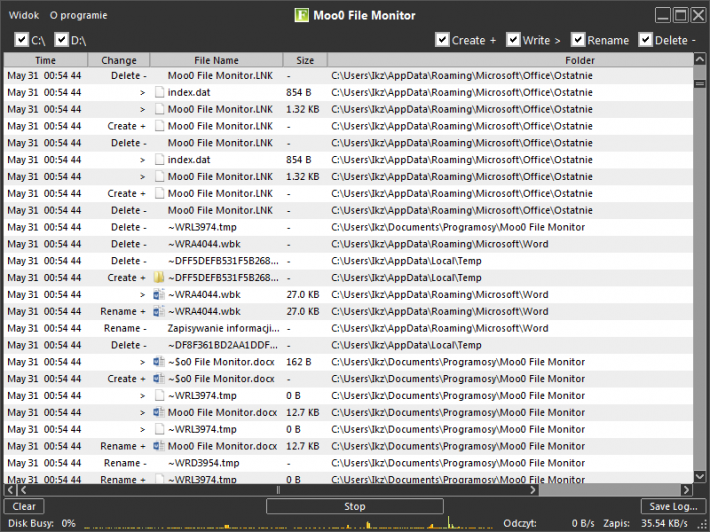Open the O programie menu

(78, 15)
